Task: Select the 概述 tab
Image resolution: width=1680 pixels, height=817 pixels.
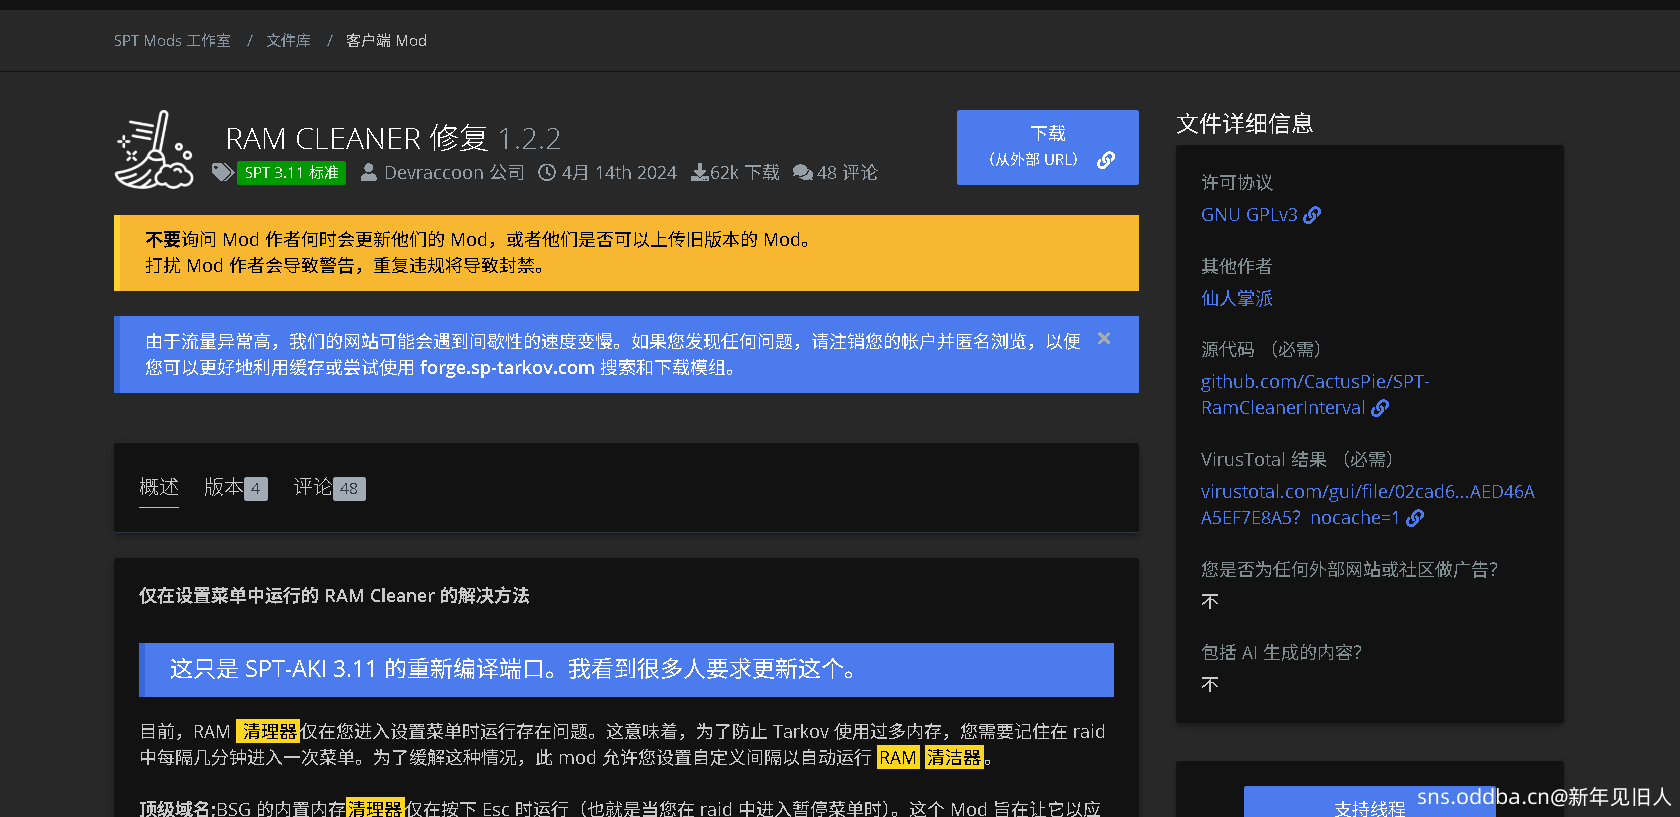Action: coord(159,487)
